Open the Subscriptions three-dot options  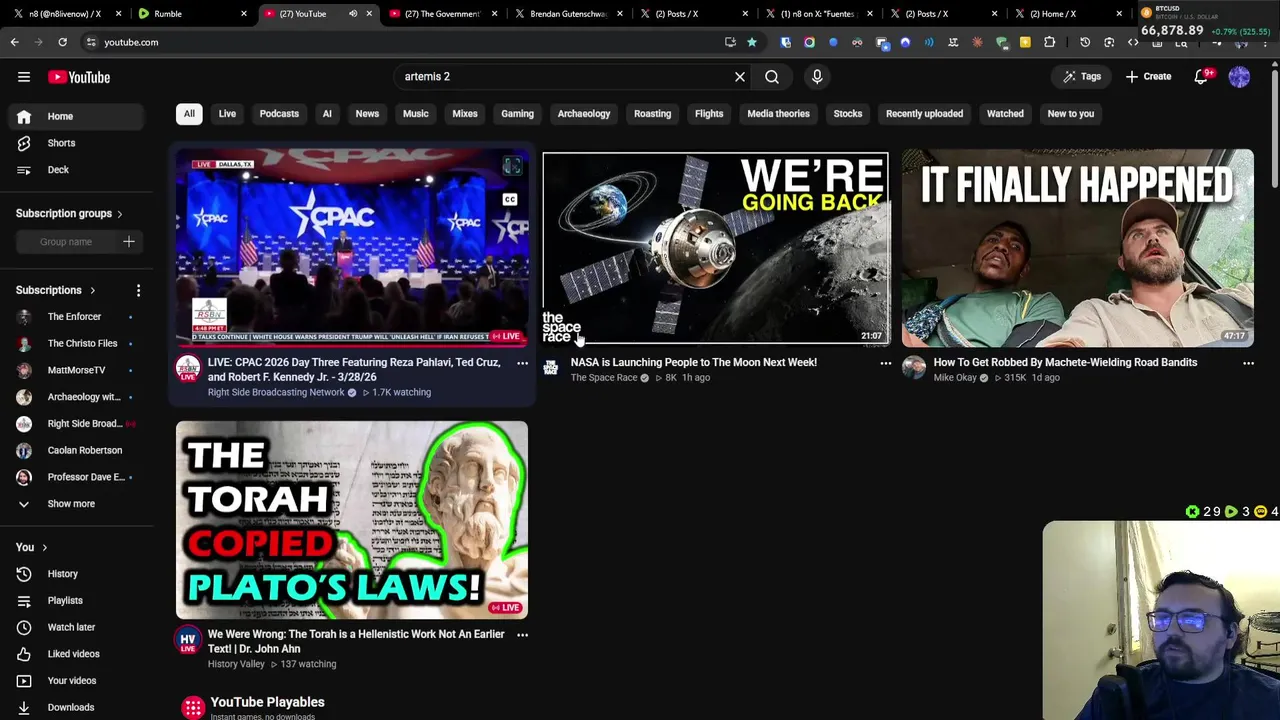point(138,290)
